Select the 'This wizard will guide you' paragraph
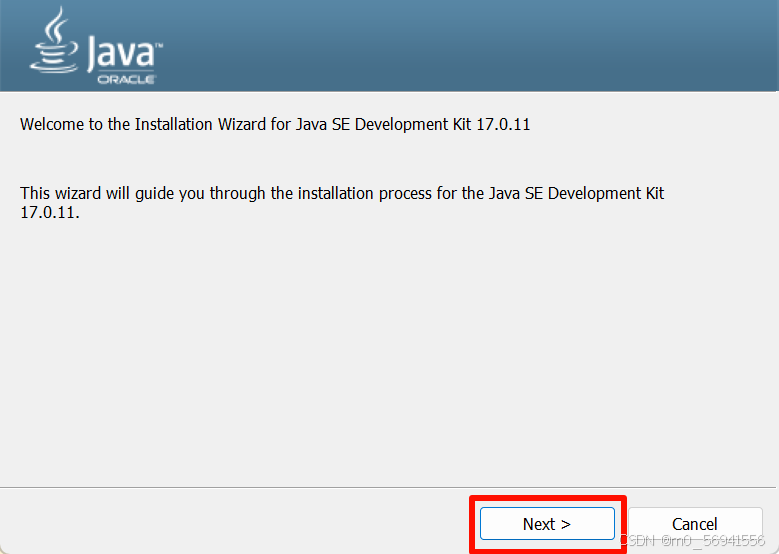 tap(342, 203)
